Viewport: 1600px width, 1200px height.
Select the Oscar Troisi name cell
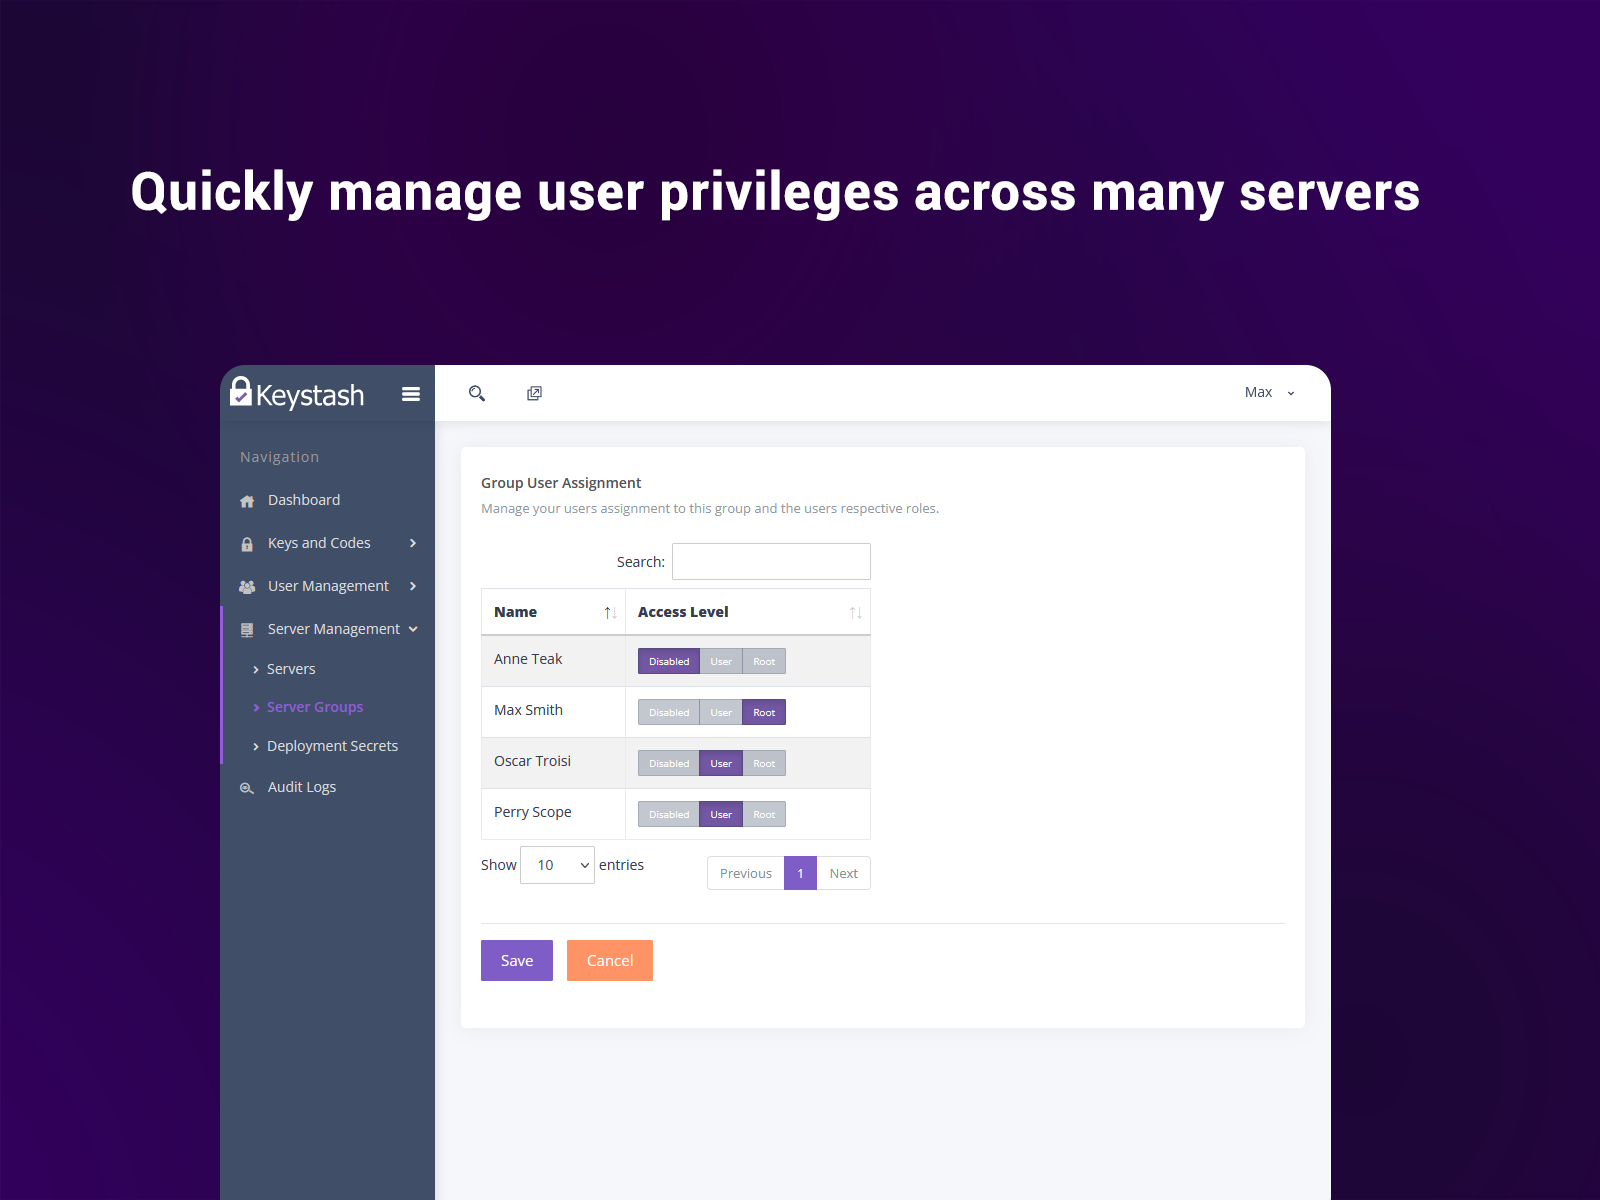(553, 763)
